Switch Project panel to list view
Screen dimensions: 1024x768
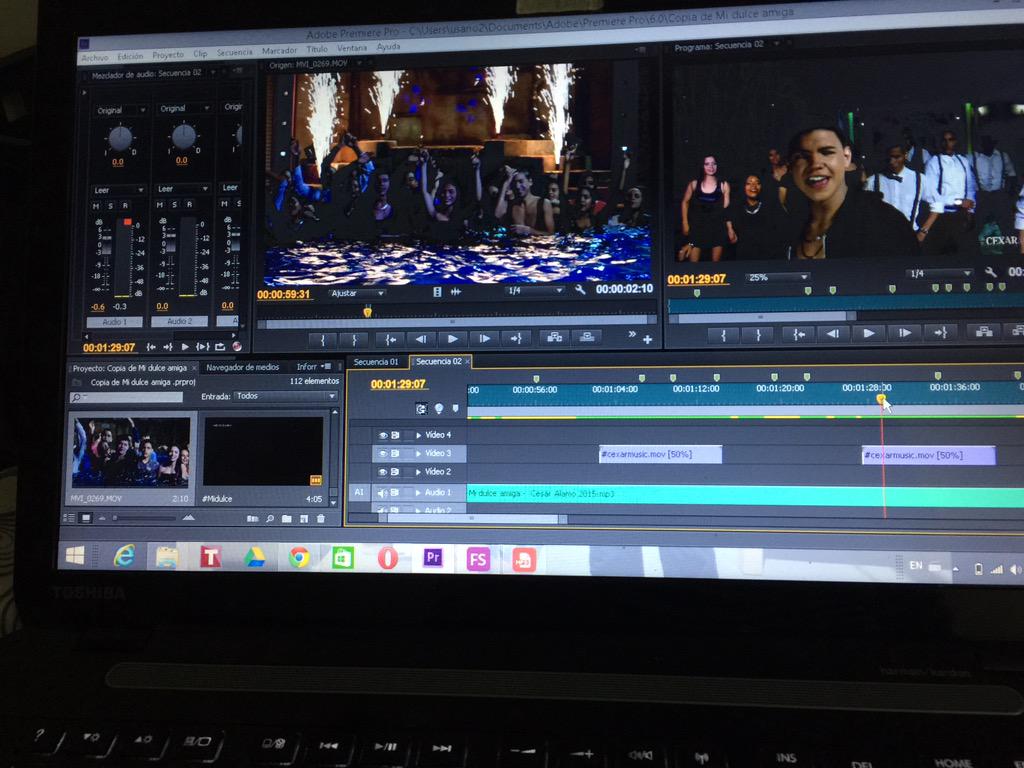pyautogui.click(x=69, y=518)
